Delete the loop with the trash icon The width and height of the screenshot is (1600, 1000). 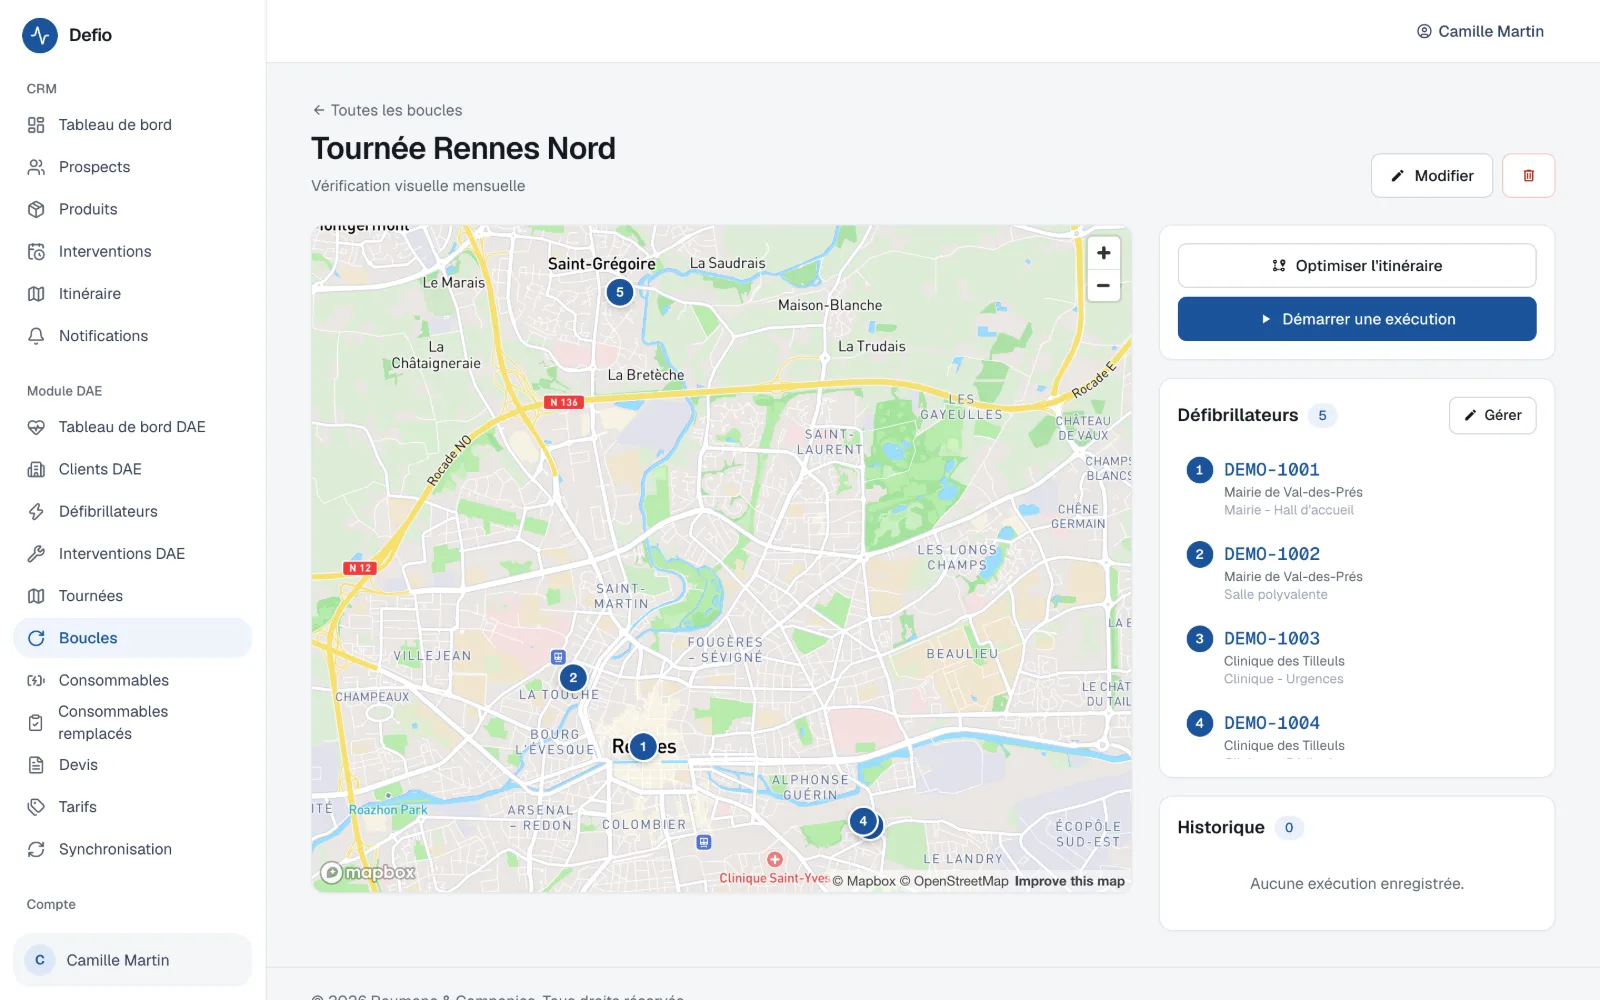tap(1528, 176)
